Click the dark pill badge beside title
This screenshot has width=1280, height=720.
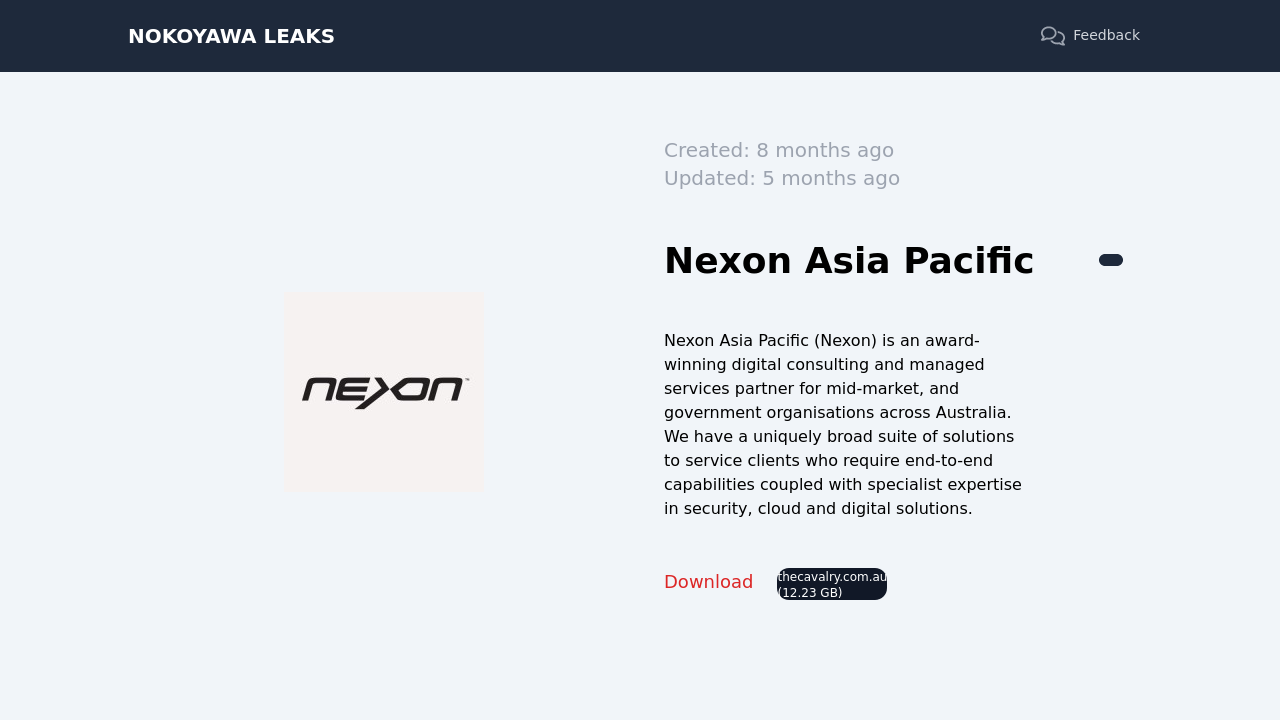tap(1111, 260)
